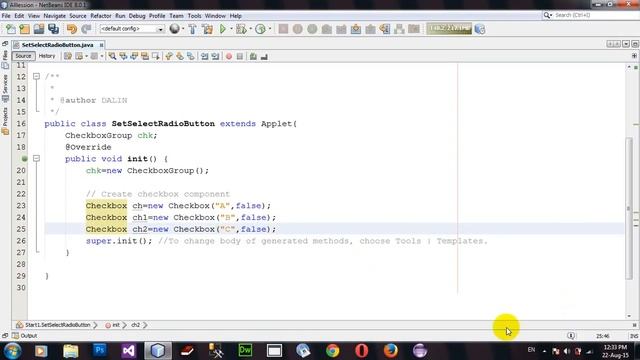Open the Tools menu
This screenshot has width=640, height=360.
coord(194,16)
